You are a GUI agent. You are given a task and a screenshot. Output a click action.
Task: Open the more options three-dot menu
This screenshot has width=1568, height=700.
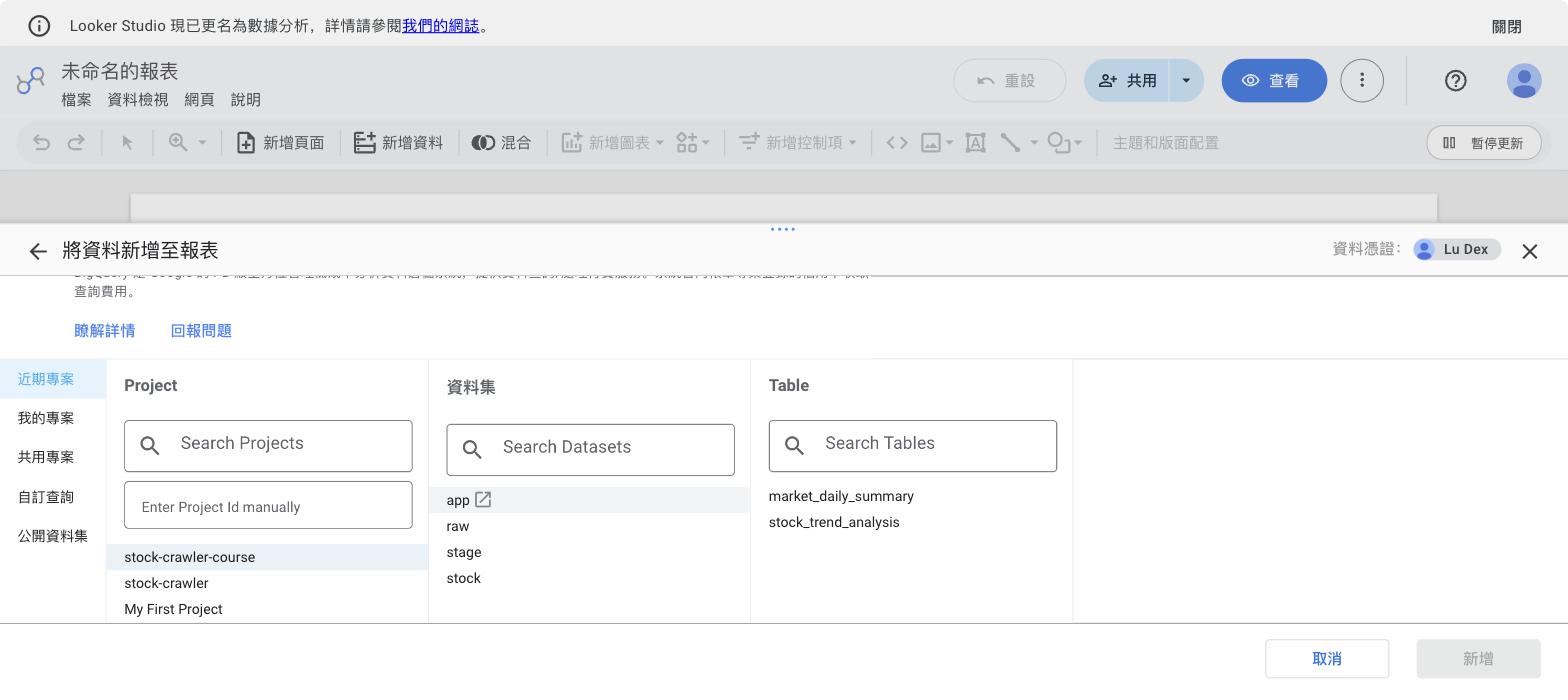(1361, 81)
